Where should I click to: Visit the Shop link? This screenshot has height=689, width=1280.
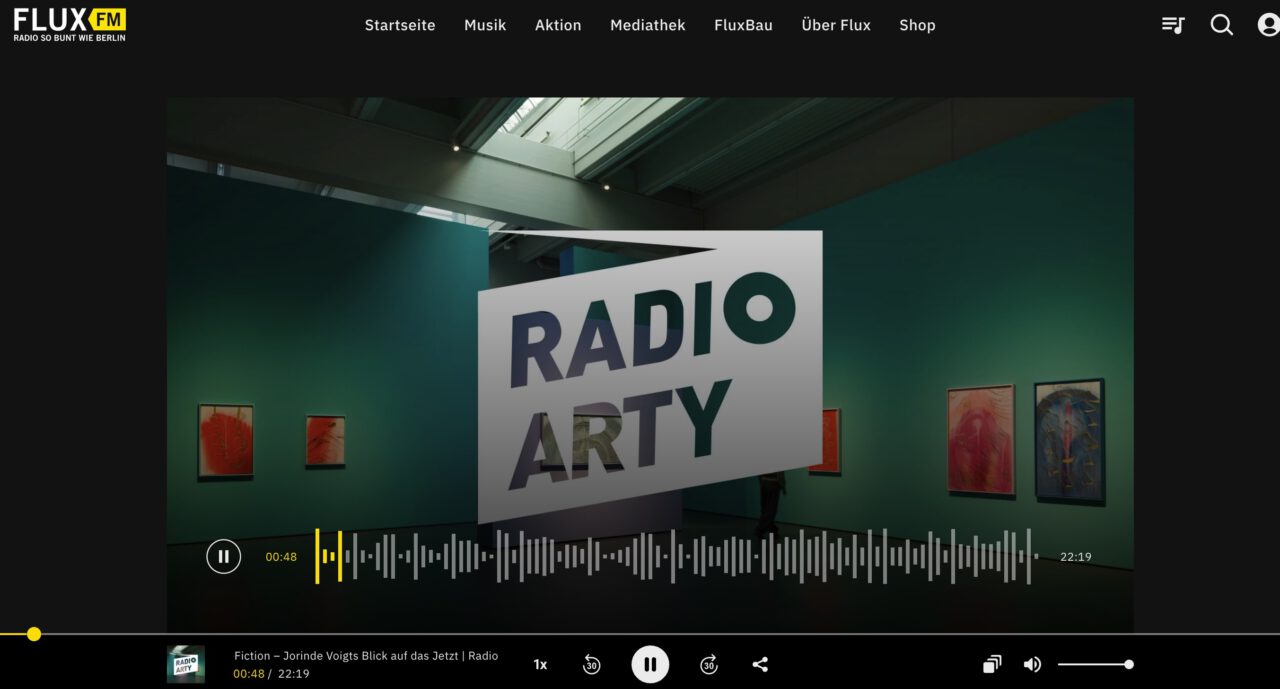tap(917, 25)
